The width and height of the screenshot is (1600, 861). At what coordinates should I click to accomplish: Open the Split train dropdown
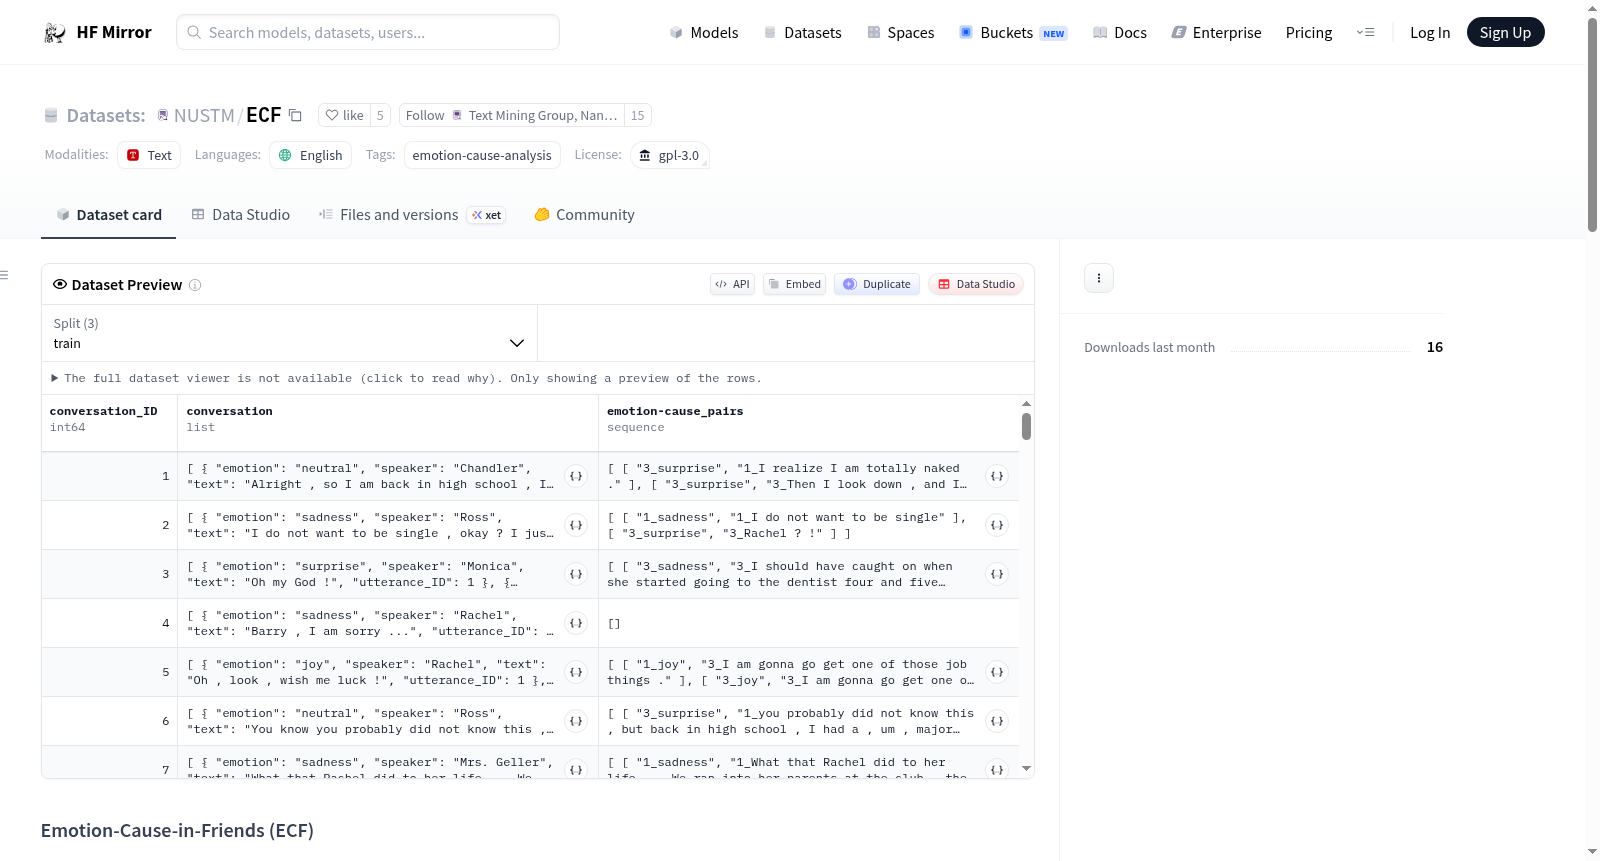[x=289, y=333]
